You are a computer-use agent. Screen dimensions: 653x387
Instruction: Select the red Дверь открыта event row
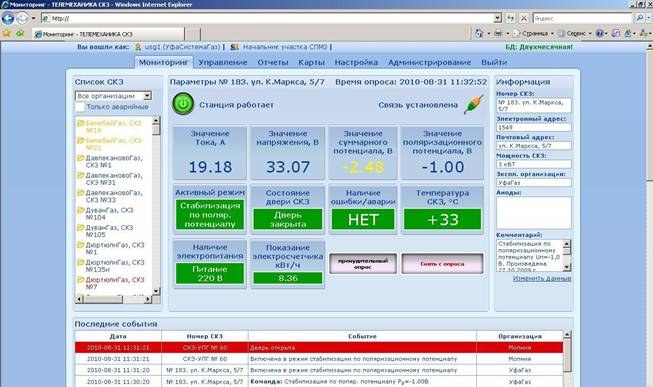point(319,347)
